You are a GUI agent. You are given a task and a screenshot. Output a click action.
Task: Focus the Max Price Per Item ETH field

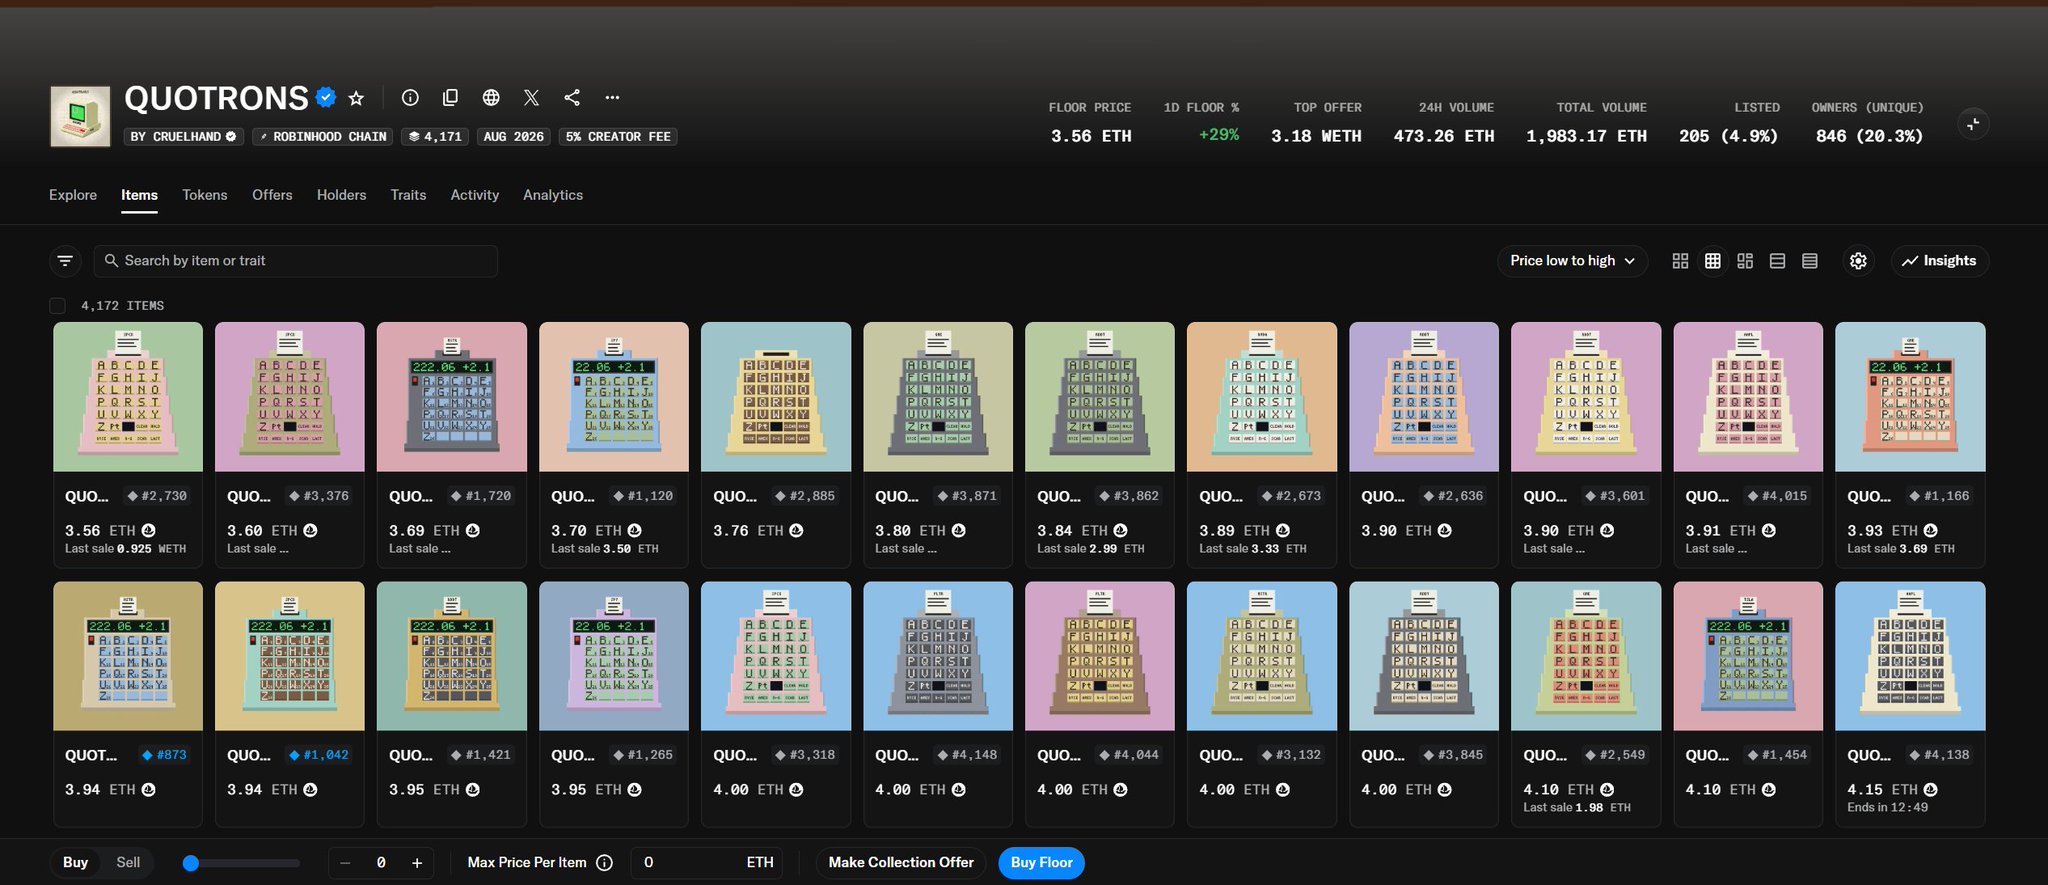pos(708,863)
